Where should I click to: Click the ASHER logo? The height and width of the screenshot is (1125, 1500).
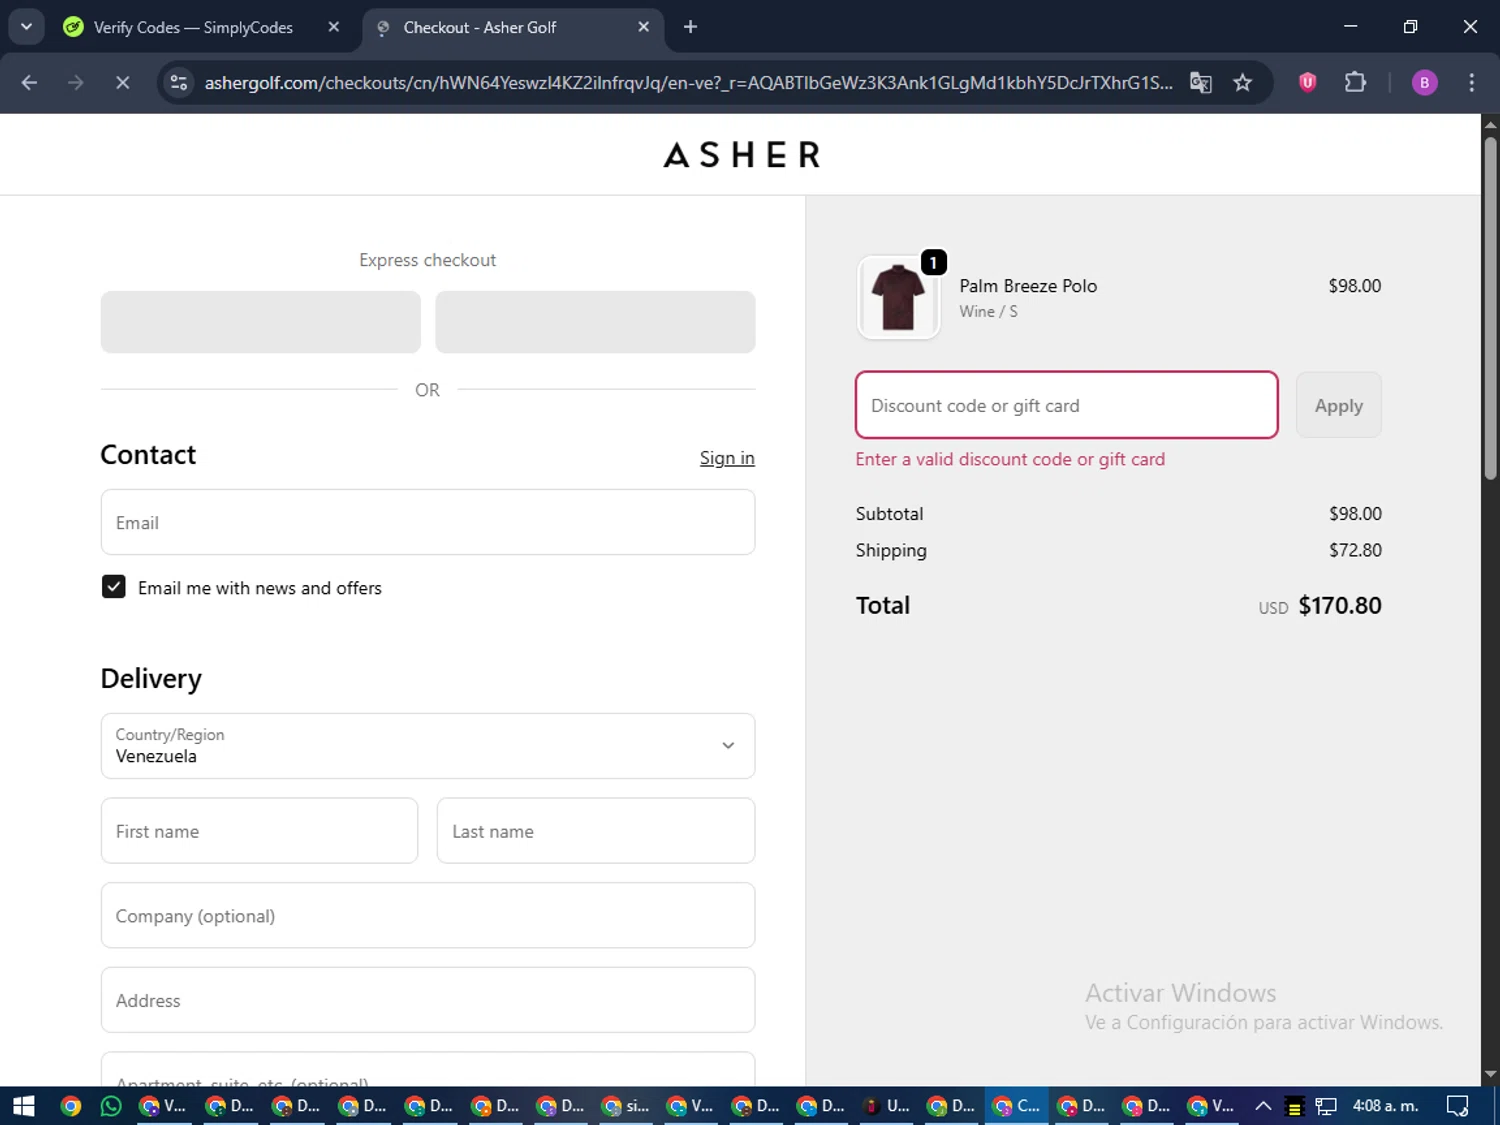[741, 155]
